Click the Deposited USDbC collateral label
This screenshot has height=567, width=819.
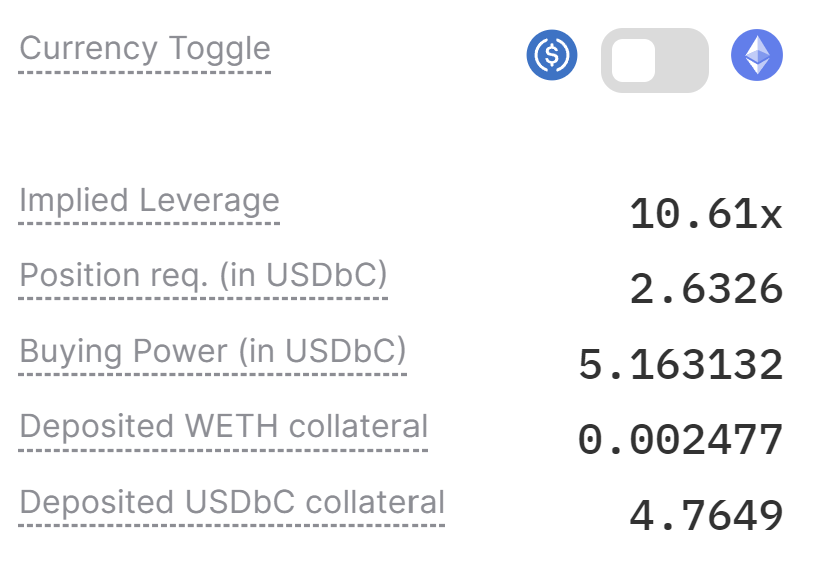pyautogui.click(x=232, y=501)
